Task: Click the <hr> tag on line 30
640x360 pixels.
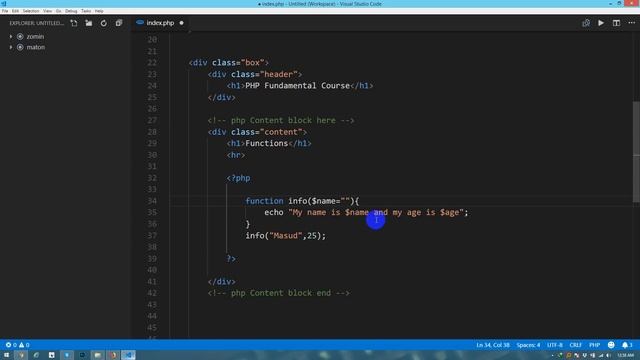Action: [x=236, y=155]
